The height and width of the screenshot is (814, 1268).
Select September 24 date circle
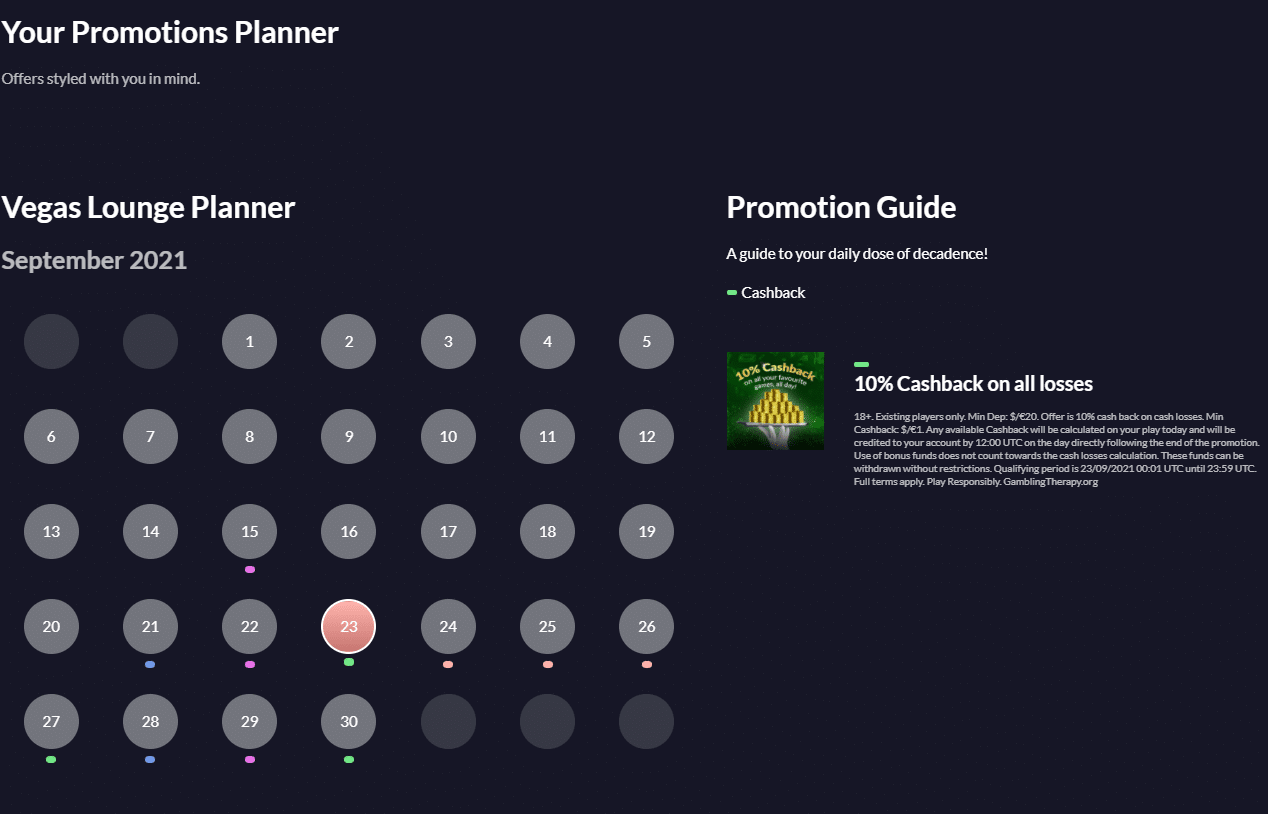pos(448,627)
